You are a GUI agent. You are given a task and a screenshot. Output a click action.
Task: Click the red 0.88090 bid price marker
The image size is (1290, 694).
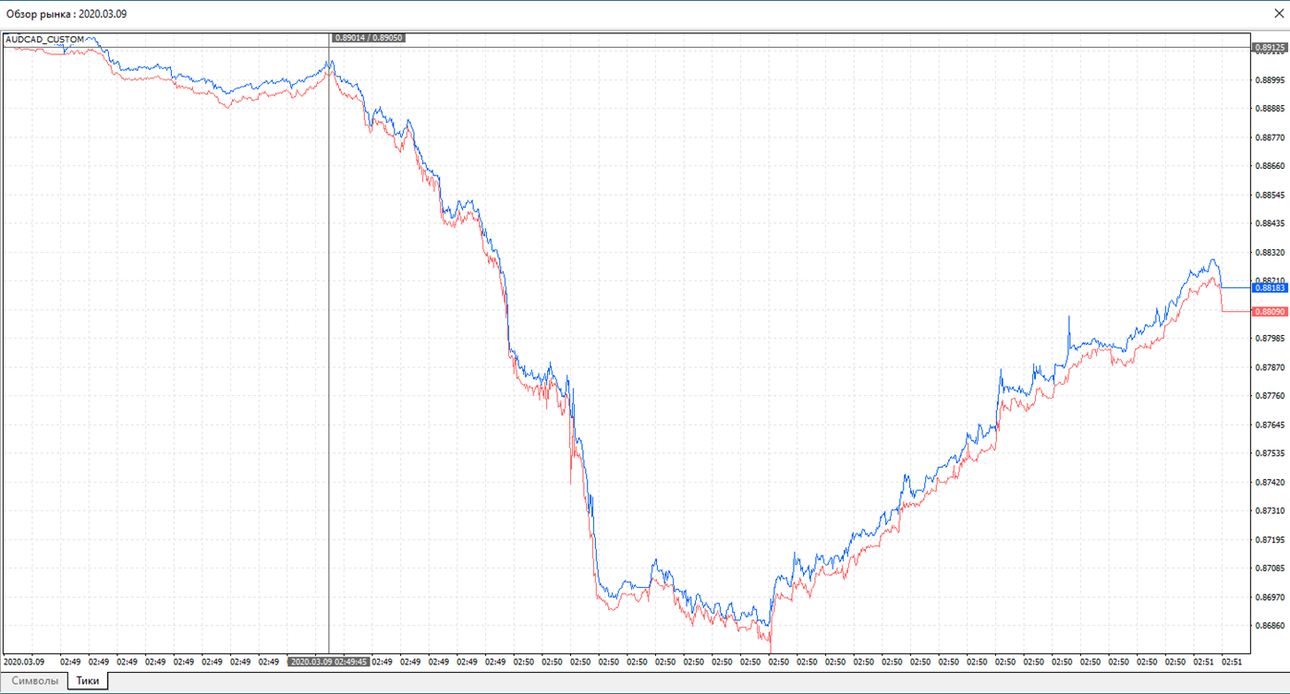click(1270, 312)
